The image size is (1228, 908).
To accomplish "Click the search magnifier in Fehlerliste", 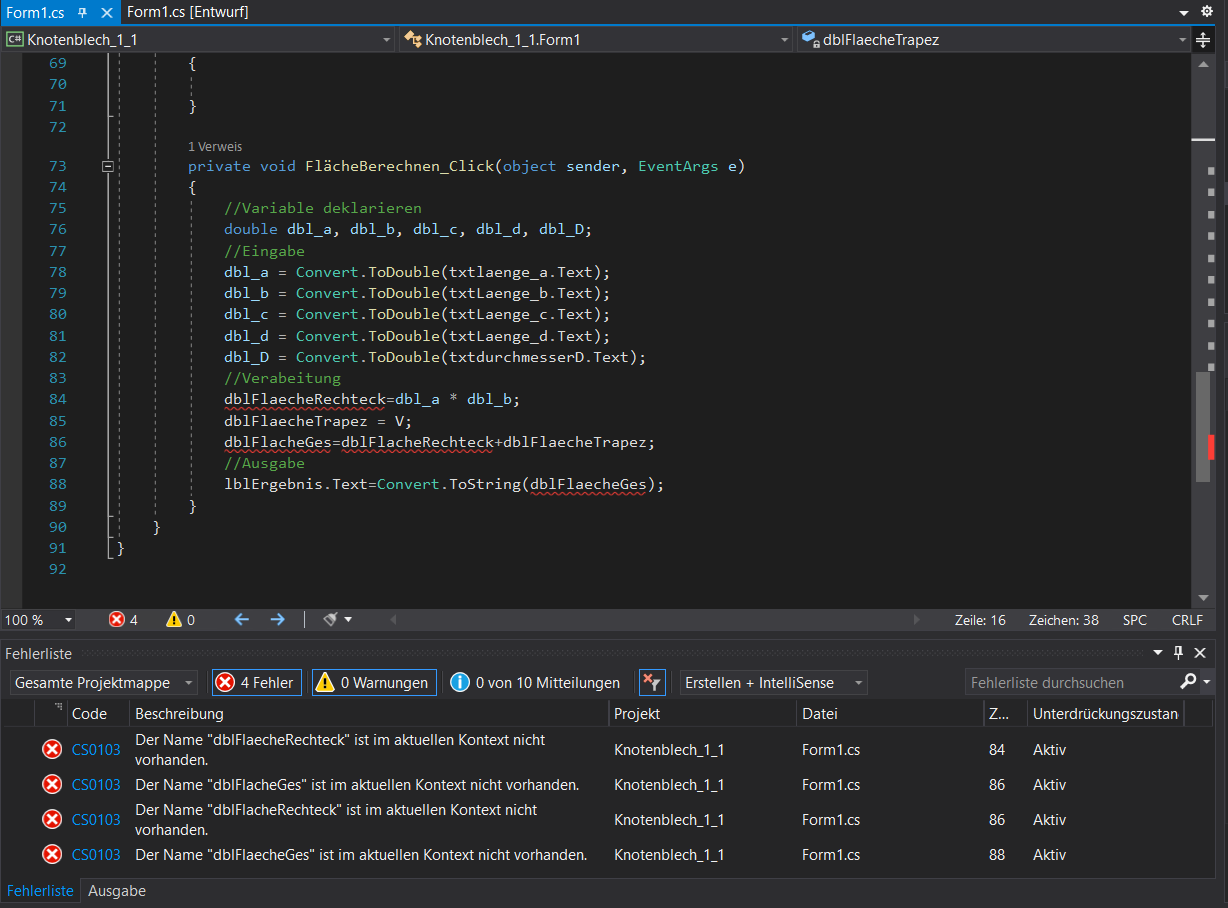I will click(1188, 682).
